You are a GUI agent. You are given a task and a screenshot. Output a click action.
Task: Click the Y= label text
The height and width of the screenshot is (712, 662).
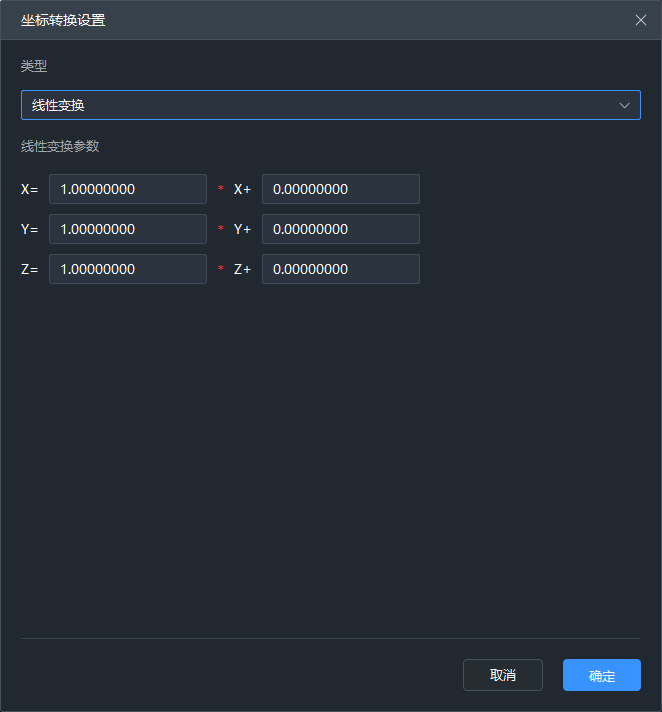(x=29, y=229)
